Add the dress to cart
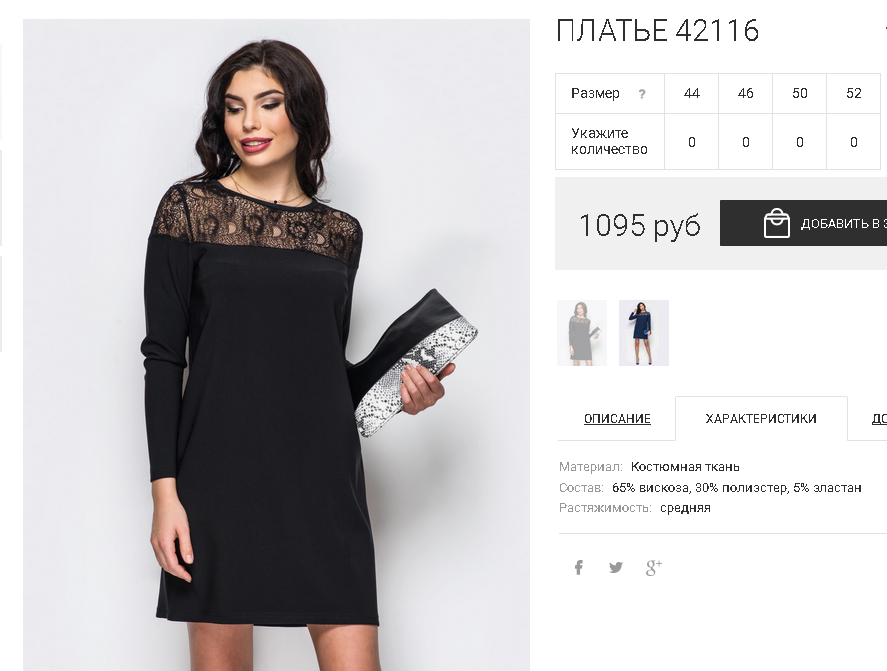Viewport: 887px width, 671px height. point(803,223)
